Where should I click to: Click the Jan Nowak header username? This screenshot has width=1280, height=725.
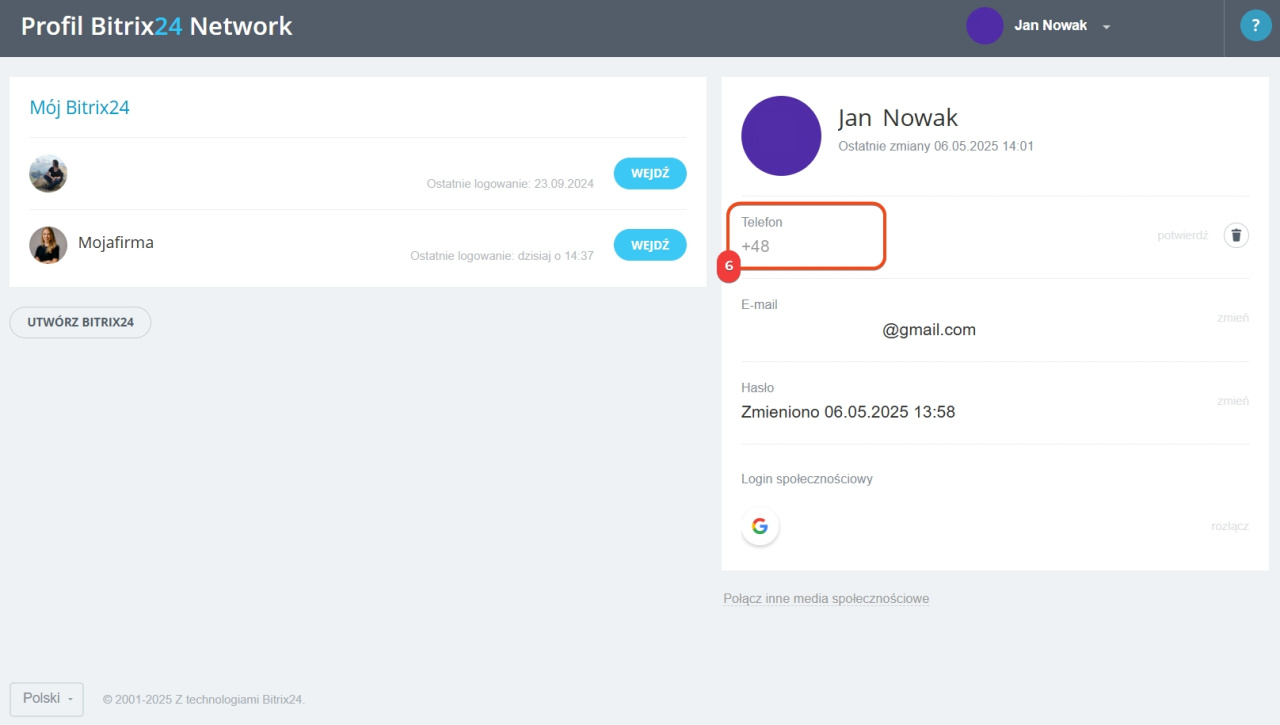[x=1050, y=26]
